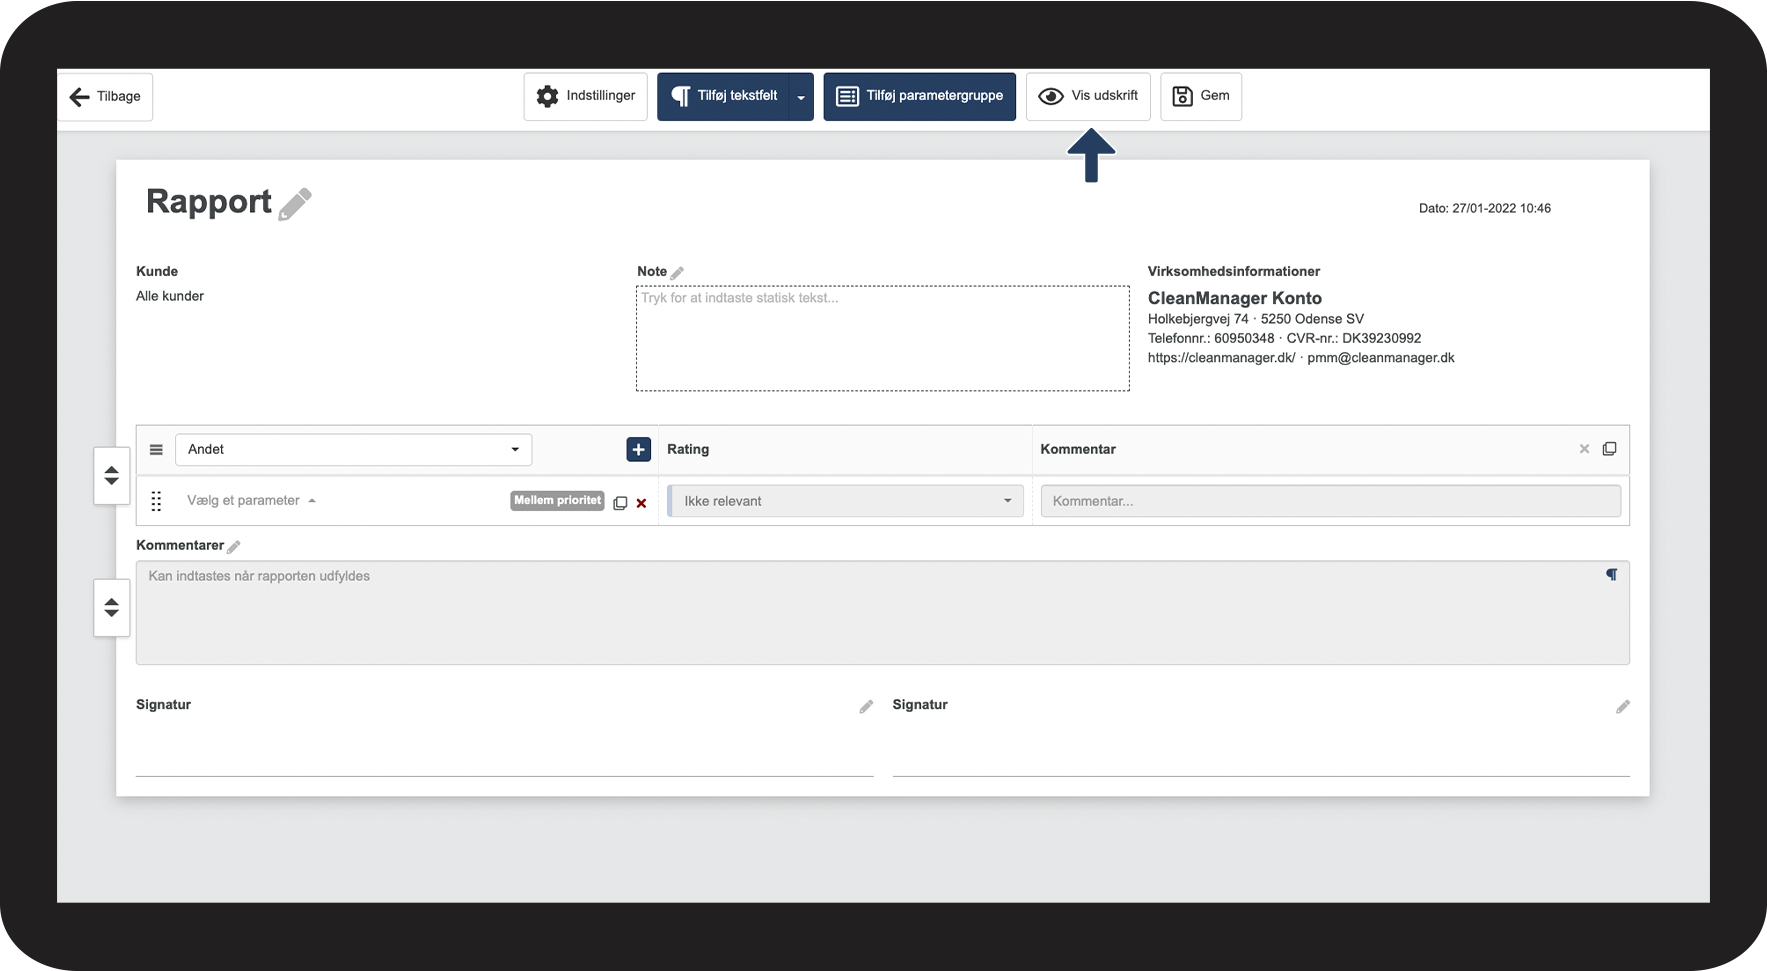The height and width of the screenshot is (971, 1767).
Task: Open the Andet group dropdown
Action: coord(354,450)
